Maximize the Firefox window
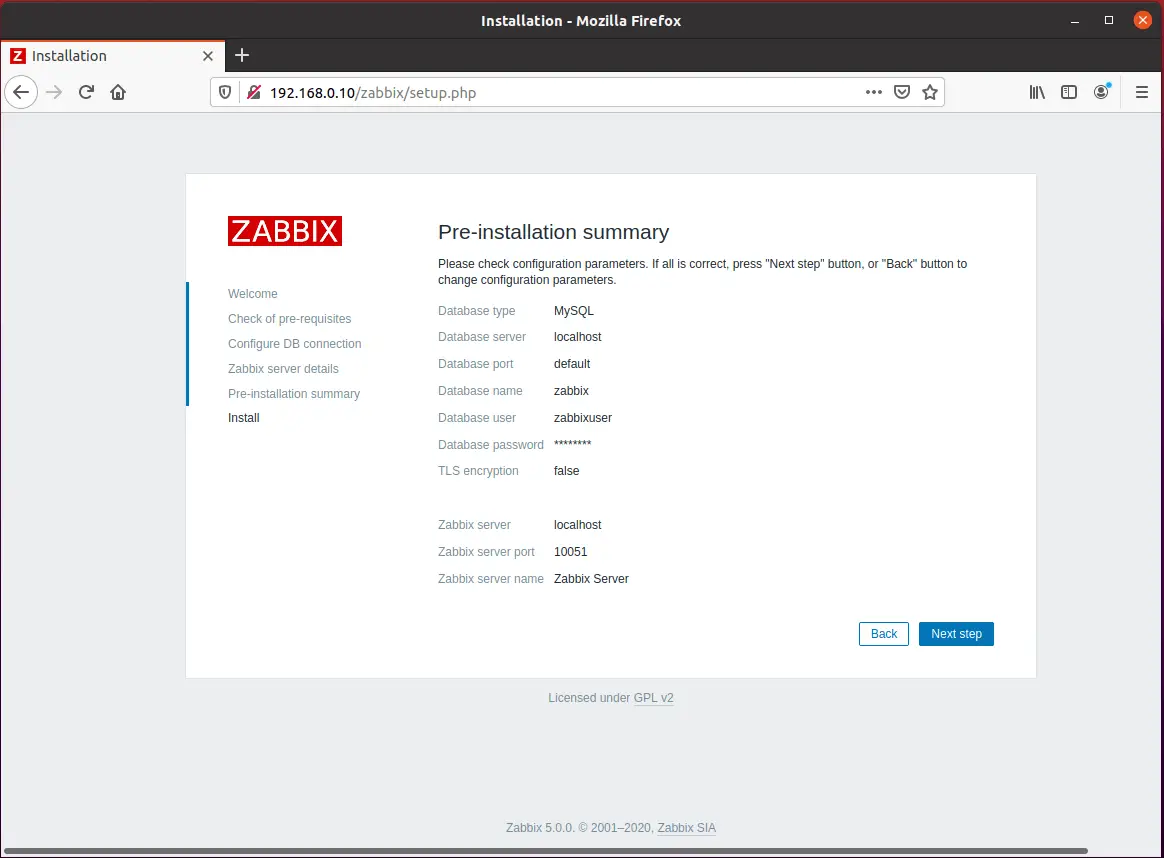 coord(1108,20)
